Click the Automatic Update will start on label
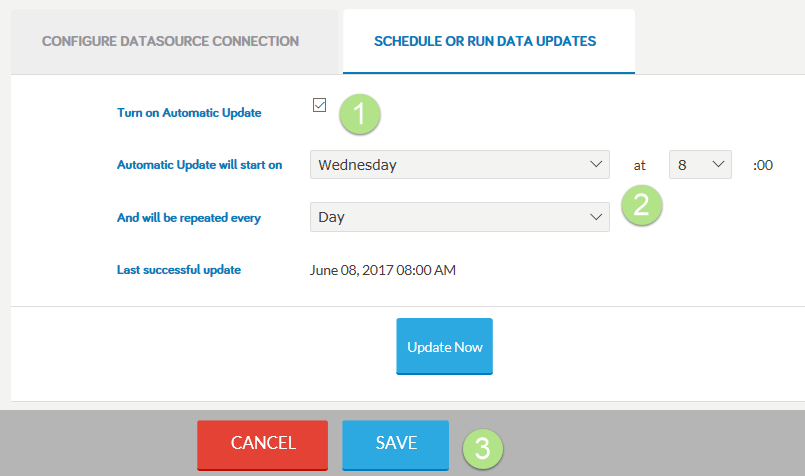This screenshot has width=805, height=476. 200,165
